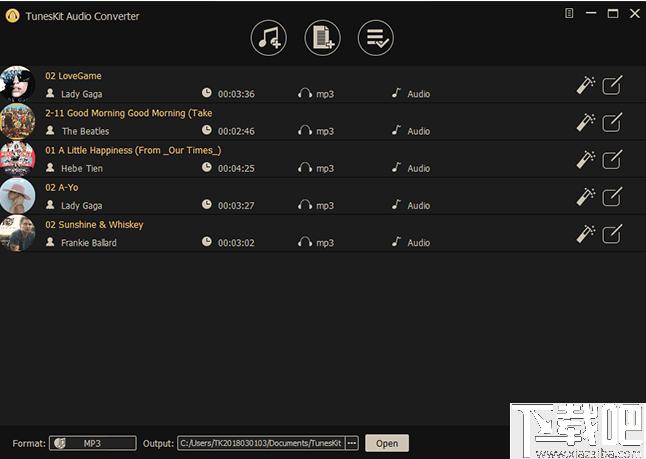Viewport: 646px width, 459px height.
Task: Open effects wand for 02 LoveGame
Action: pos(585,85)
